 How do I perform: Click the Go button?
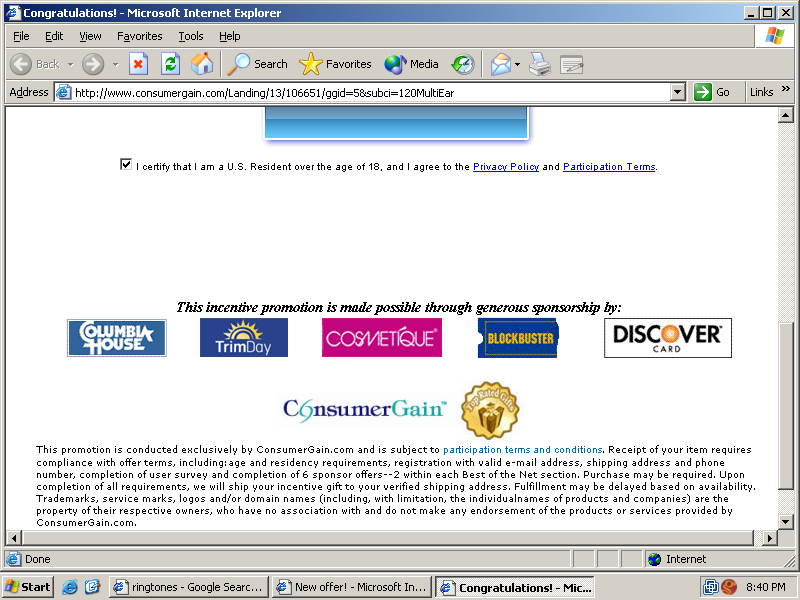pos(712,92)
